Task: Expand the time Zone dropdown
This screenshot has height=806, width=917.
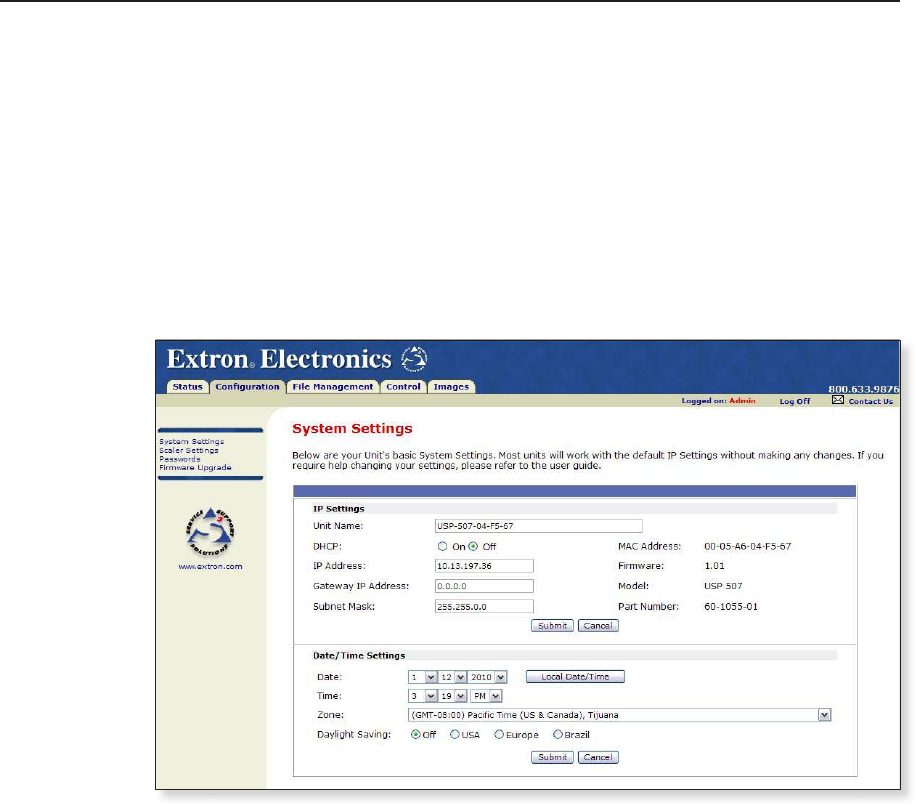Action: [824, 715]
